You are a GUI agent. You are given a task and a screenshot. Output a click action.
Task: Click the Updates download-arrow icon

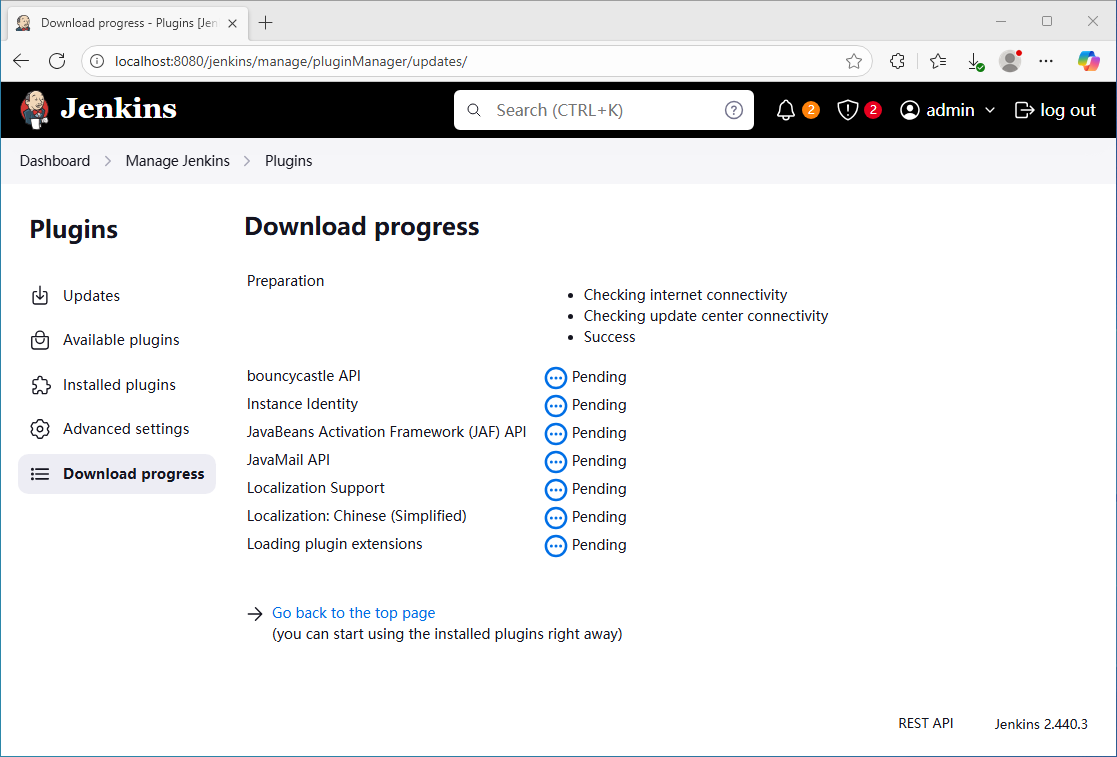[40, 296]
